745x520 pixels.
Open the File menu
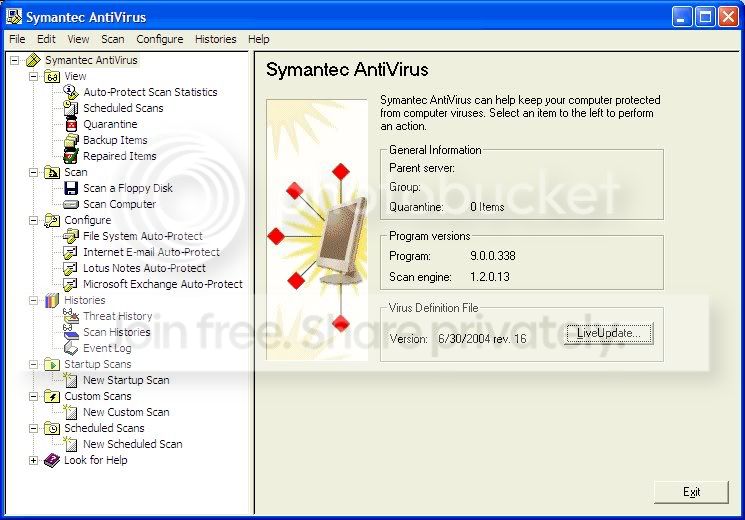point(17,39)
